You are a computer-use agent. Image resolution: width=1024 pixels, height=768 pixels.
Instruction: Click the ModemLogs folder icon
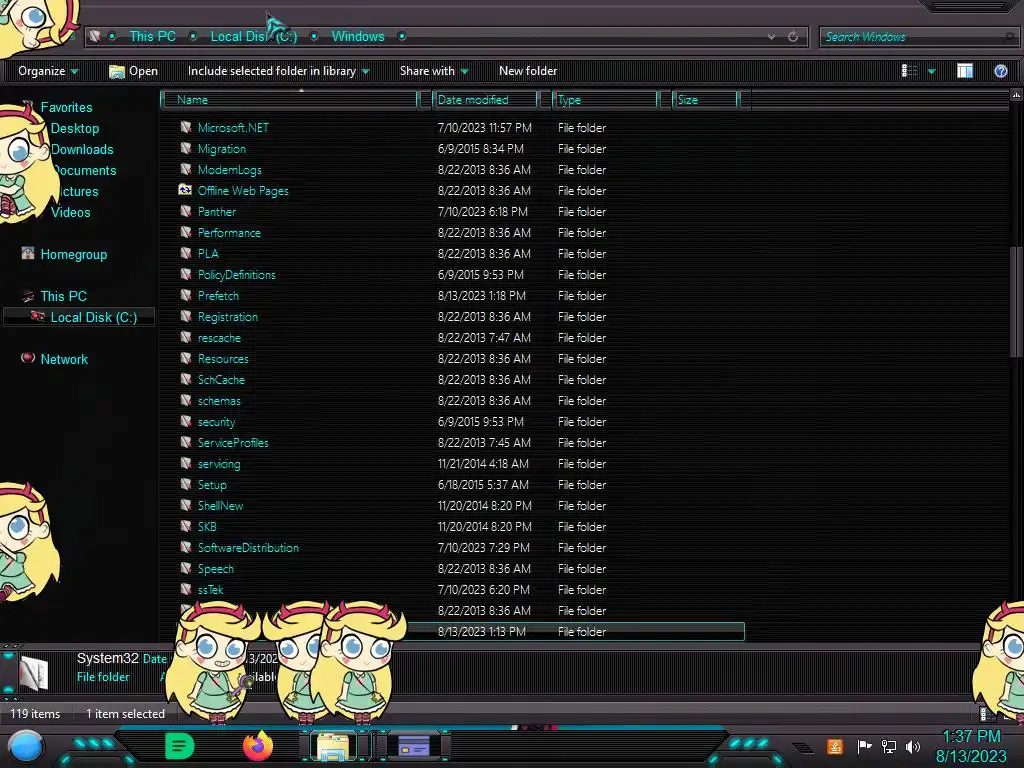pyautogui.click(x=185, y=169)
